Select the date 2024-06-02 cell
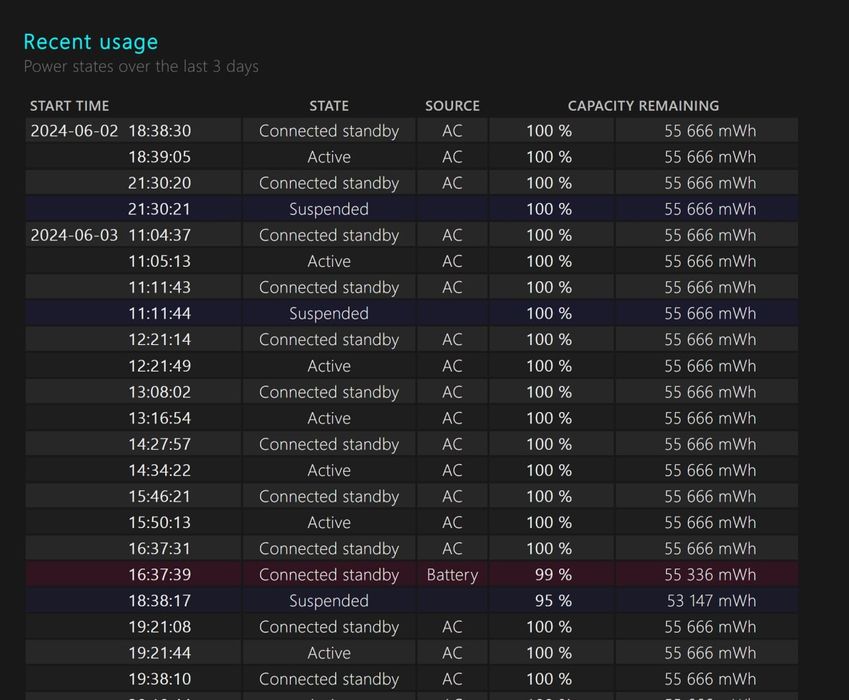The width and height of the screenshot is (849, 700). point(74,131)
